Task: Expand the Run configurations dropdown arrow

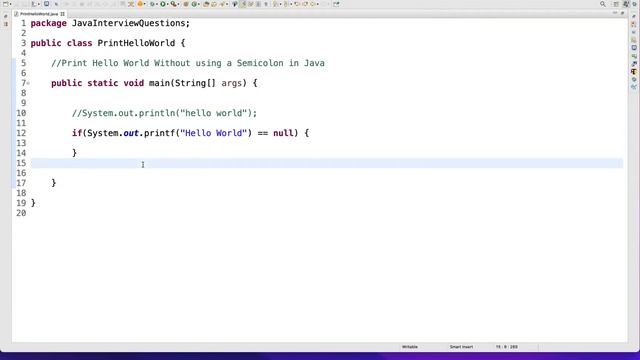Action: pos(167,4)
